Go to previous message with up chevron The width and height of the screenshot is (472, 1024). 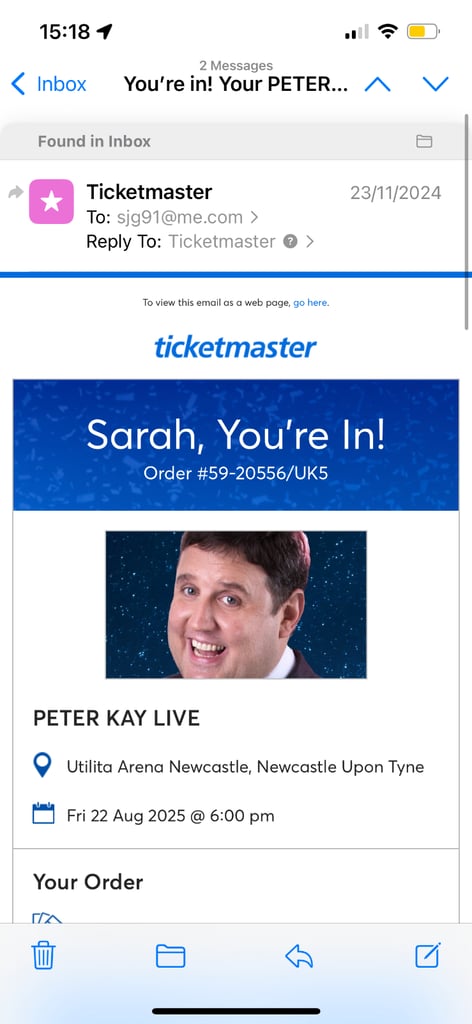[x=377, y=84]
